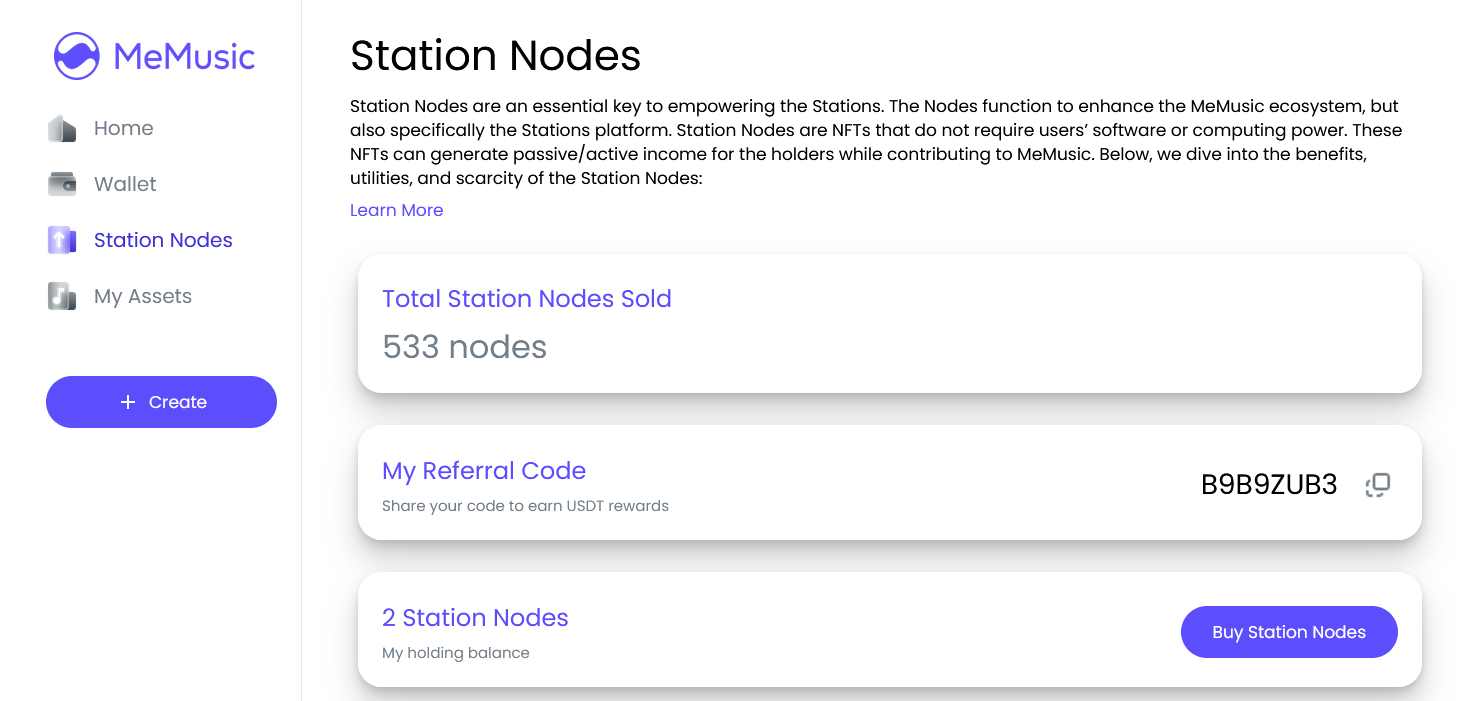The width and height of the screenshot is (1467, 701).
Task: Click the Buy Station Nodes button
Action: [x=1288, y=632]
